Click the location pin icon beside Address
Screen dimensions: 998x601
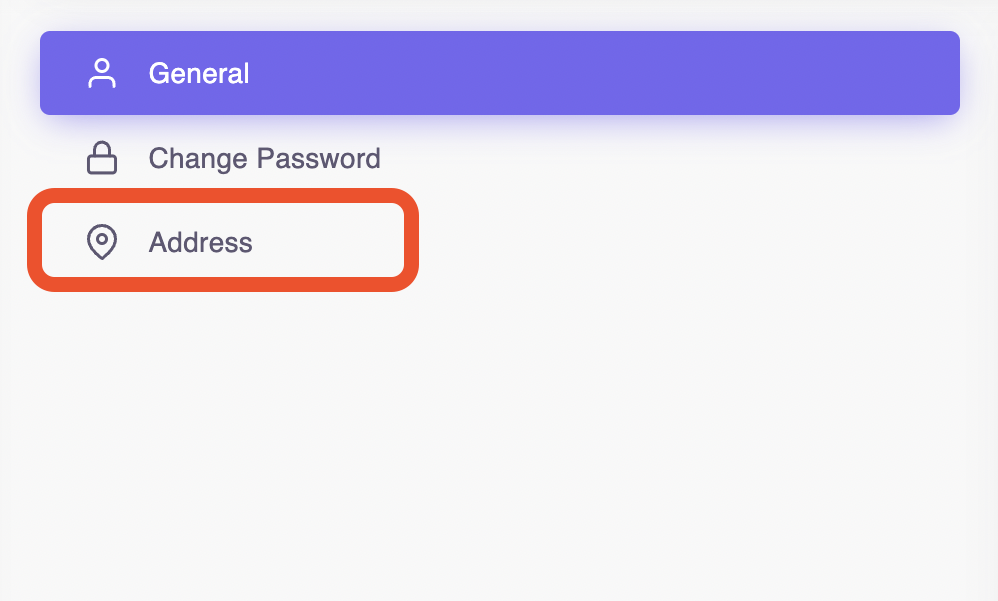point(102,242)
